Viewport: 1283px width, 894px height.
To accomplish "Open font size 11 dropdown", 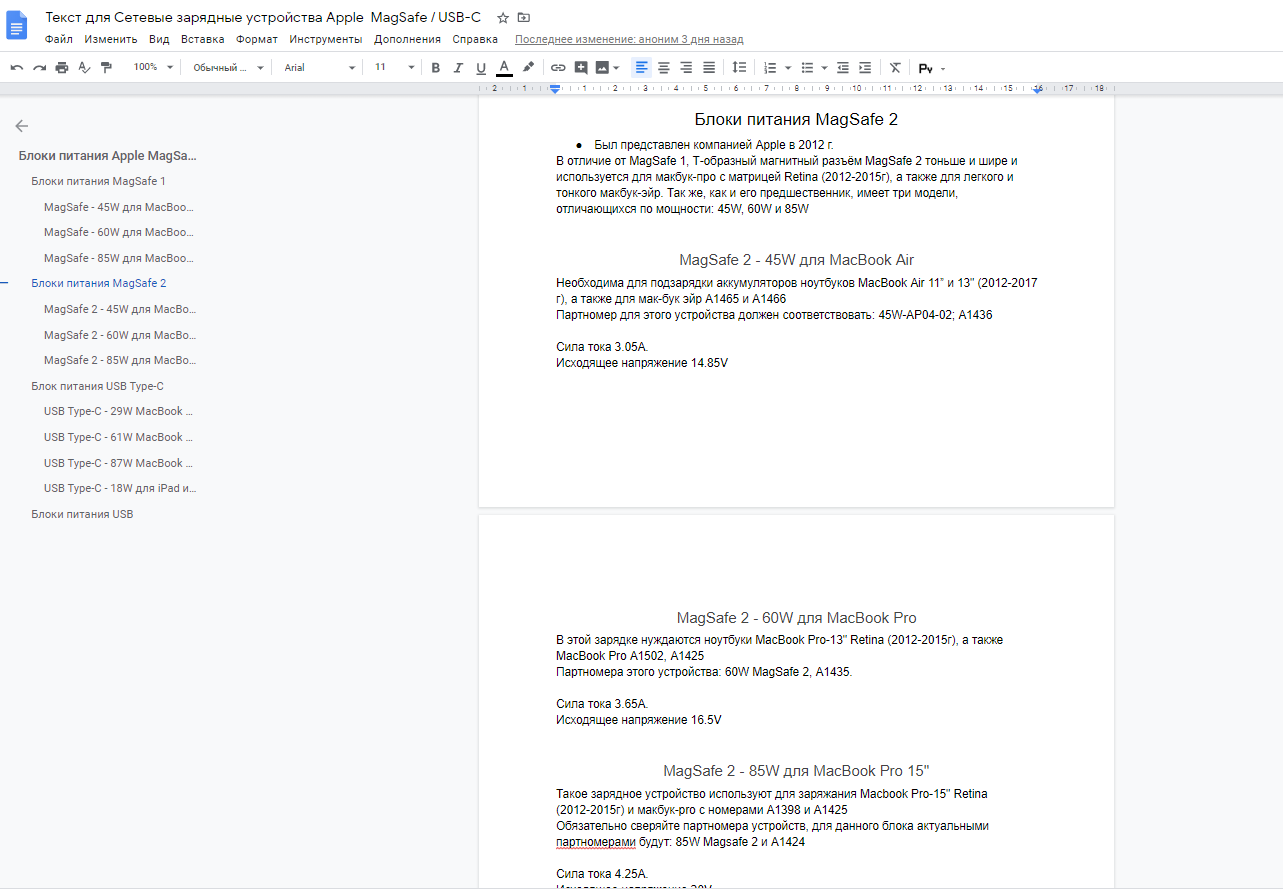I will (394, 68).
